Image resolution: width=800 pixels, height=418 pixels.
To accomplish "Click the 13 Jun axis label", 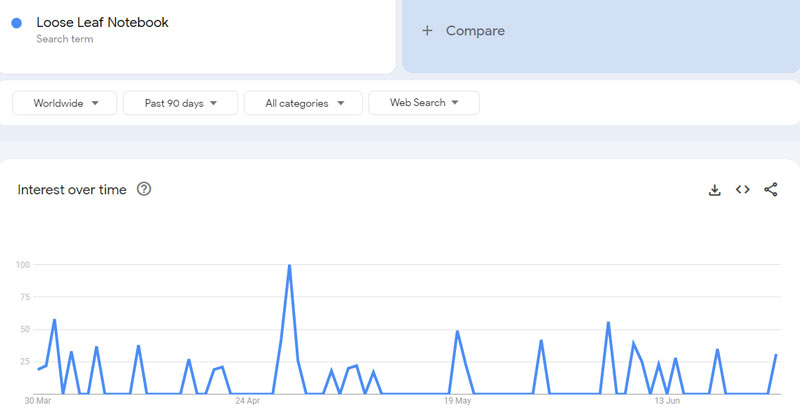I will pyautogui.click(x=667, y=401).
